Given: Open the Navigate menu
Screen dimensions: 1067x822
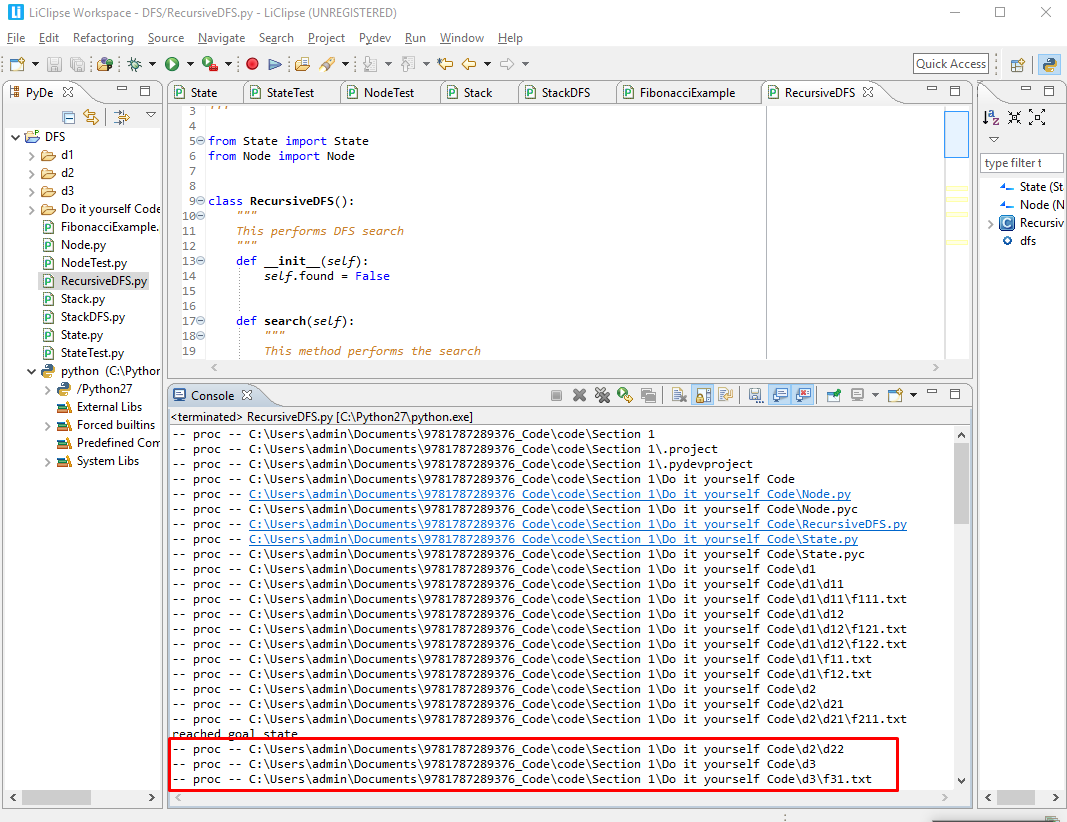Looking at the screenshot, I should pyautogui.click(x=221, y=38).
